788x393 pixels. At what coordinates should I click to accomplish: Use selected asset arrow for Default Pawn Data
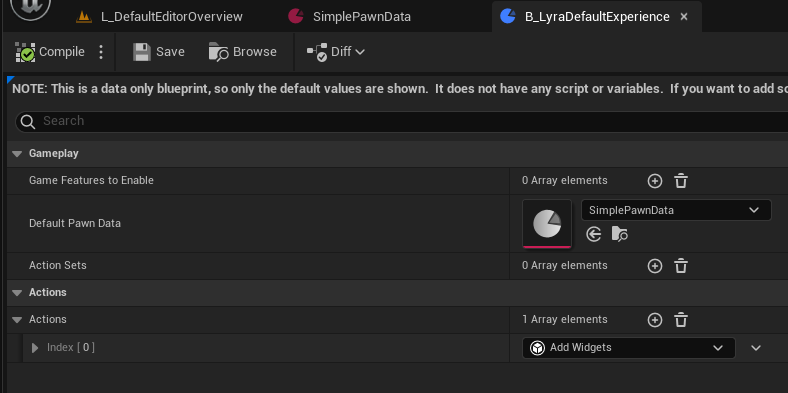click(594, 234)
